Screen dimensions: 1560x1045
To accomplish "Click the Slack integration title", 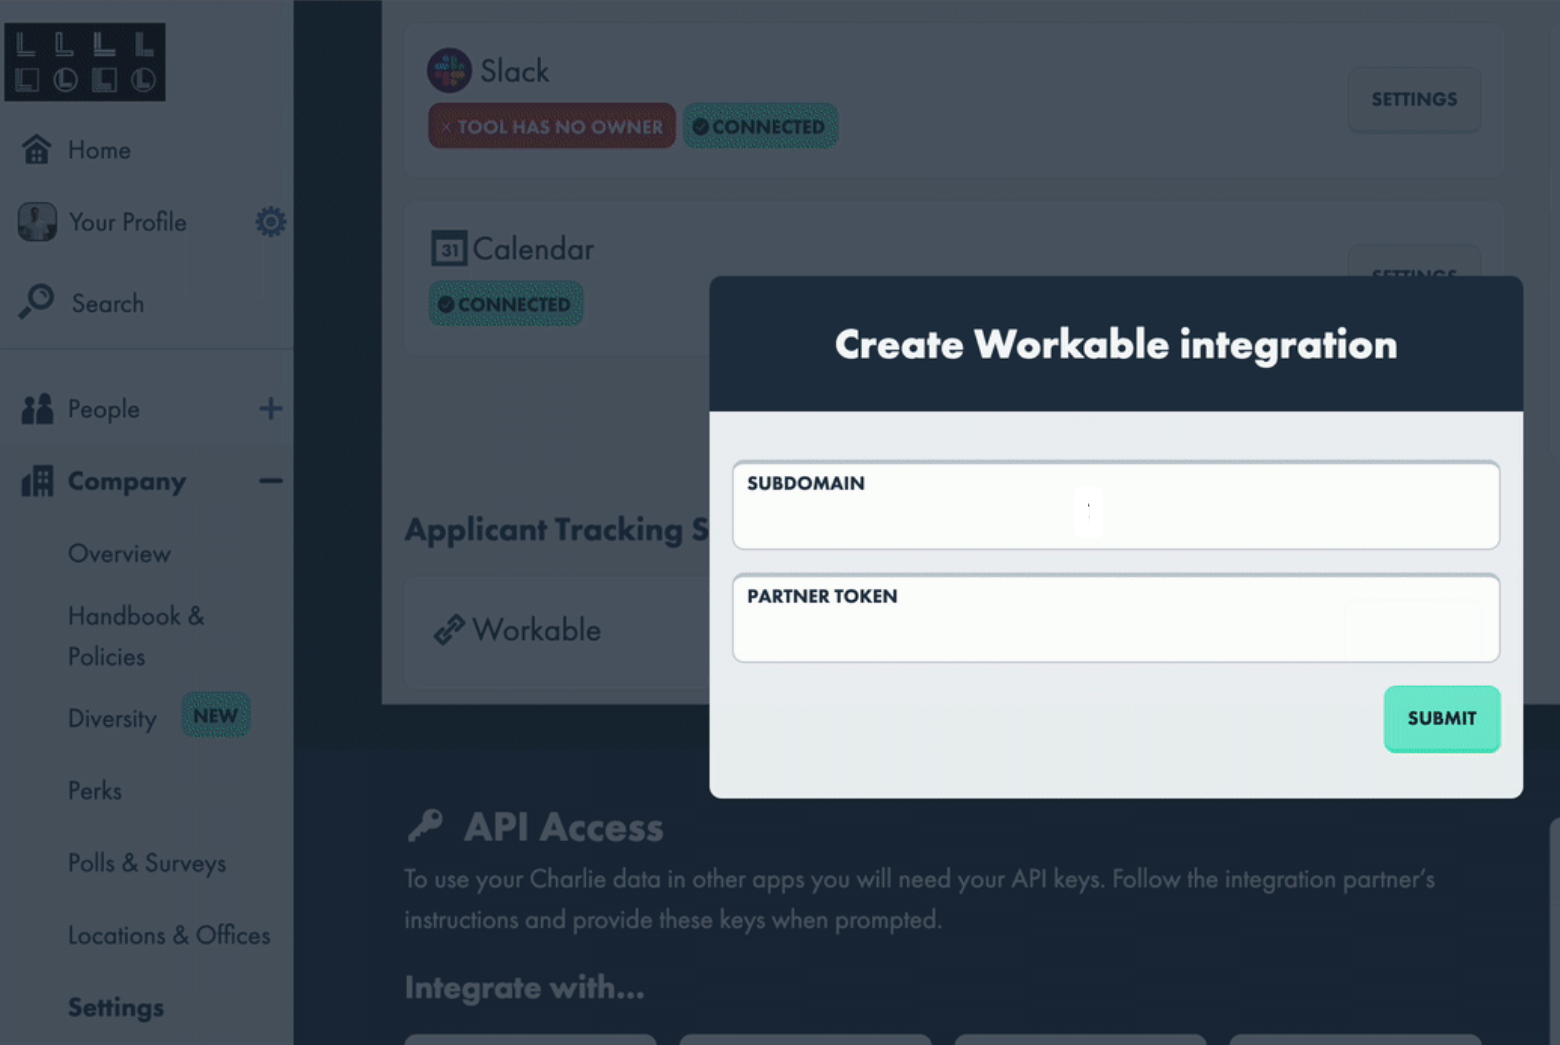I will click(514, 71).
